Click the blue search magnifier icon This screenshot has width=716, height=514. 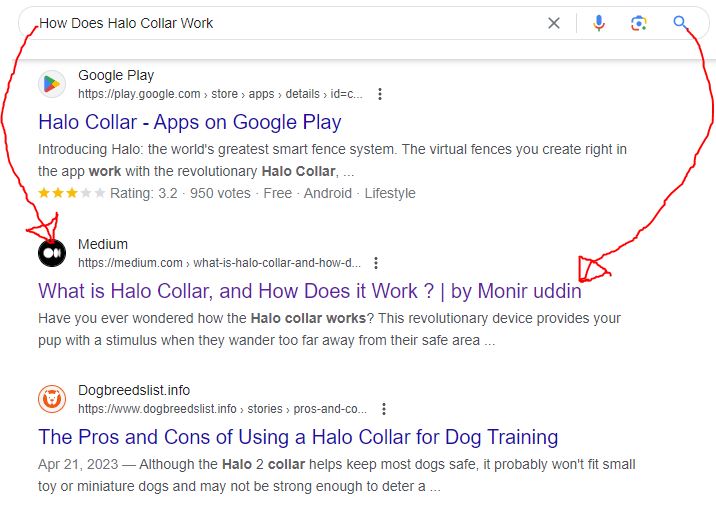[x=681, y=23]
